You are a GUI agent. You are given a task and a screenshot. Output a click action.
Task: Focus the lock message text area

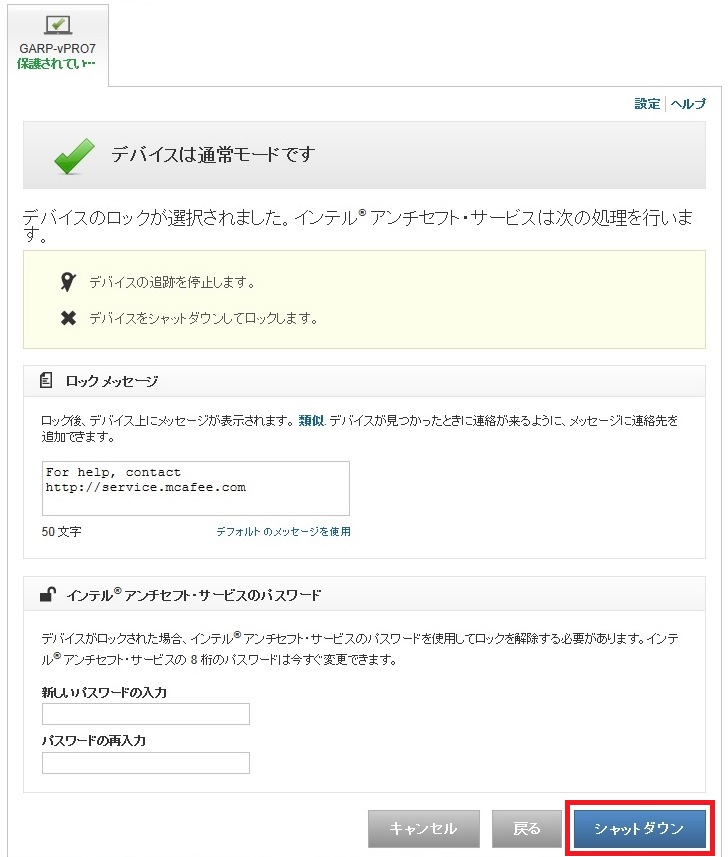pos(196,488)
